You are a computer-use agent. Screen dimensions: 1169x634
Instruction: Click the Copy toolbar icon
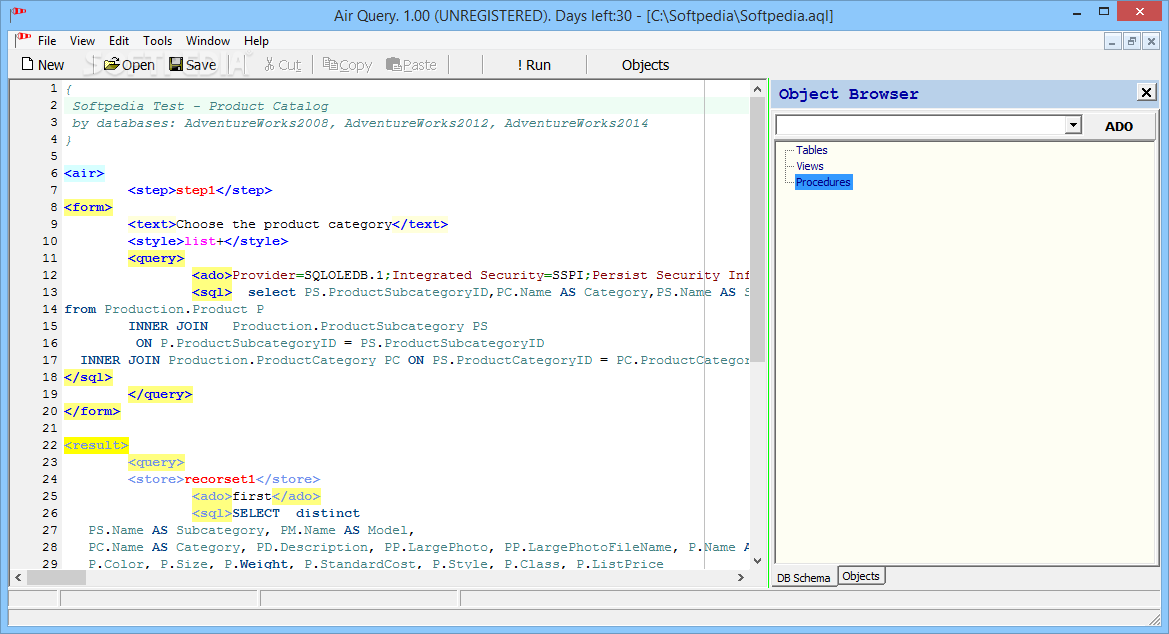coord(330,64)
